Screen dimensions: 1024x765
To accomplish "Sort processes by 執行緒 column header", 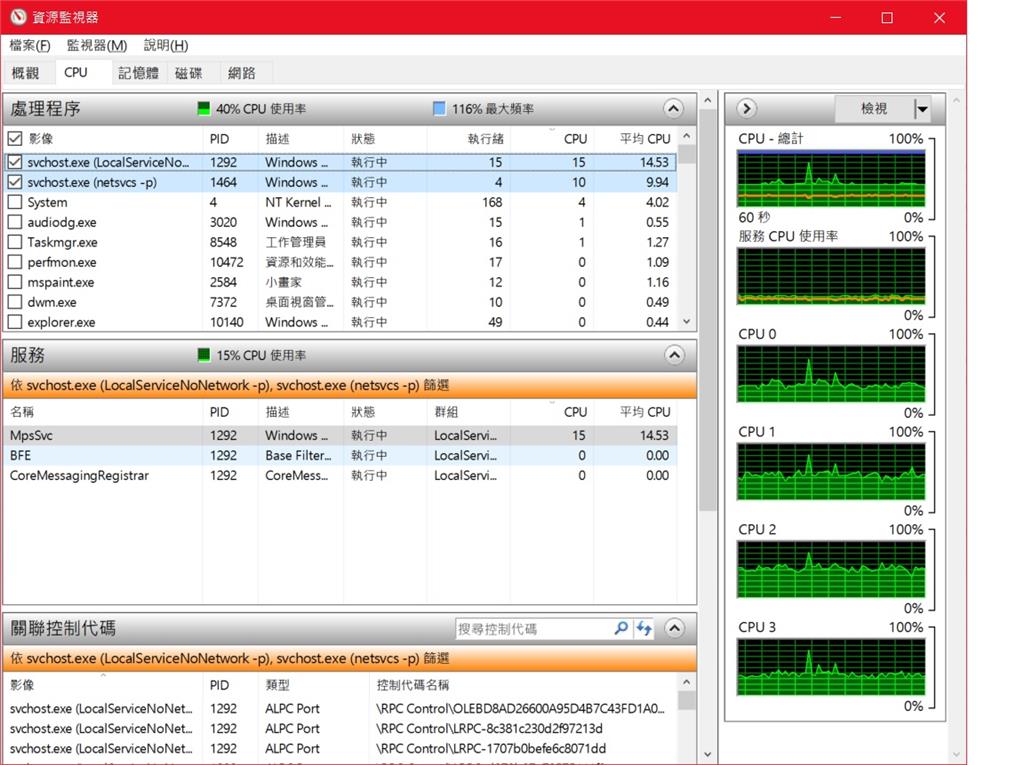I will [468, 138].
